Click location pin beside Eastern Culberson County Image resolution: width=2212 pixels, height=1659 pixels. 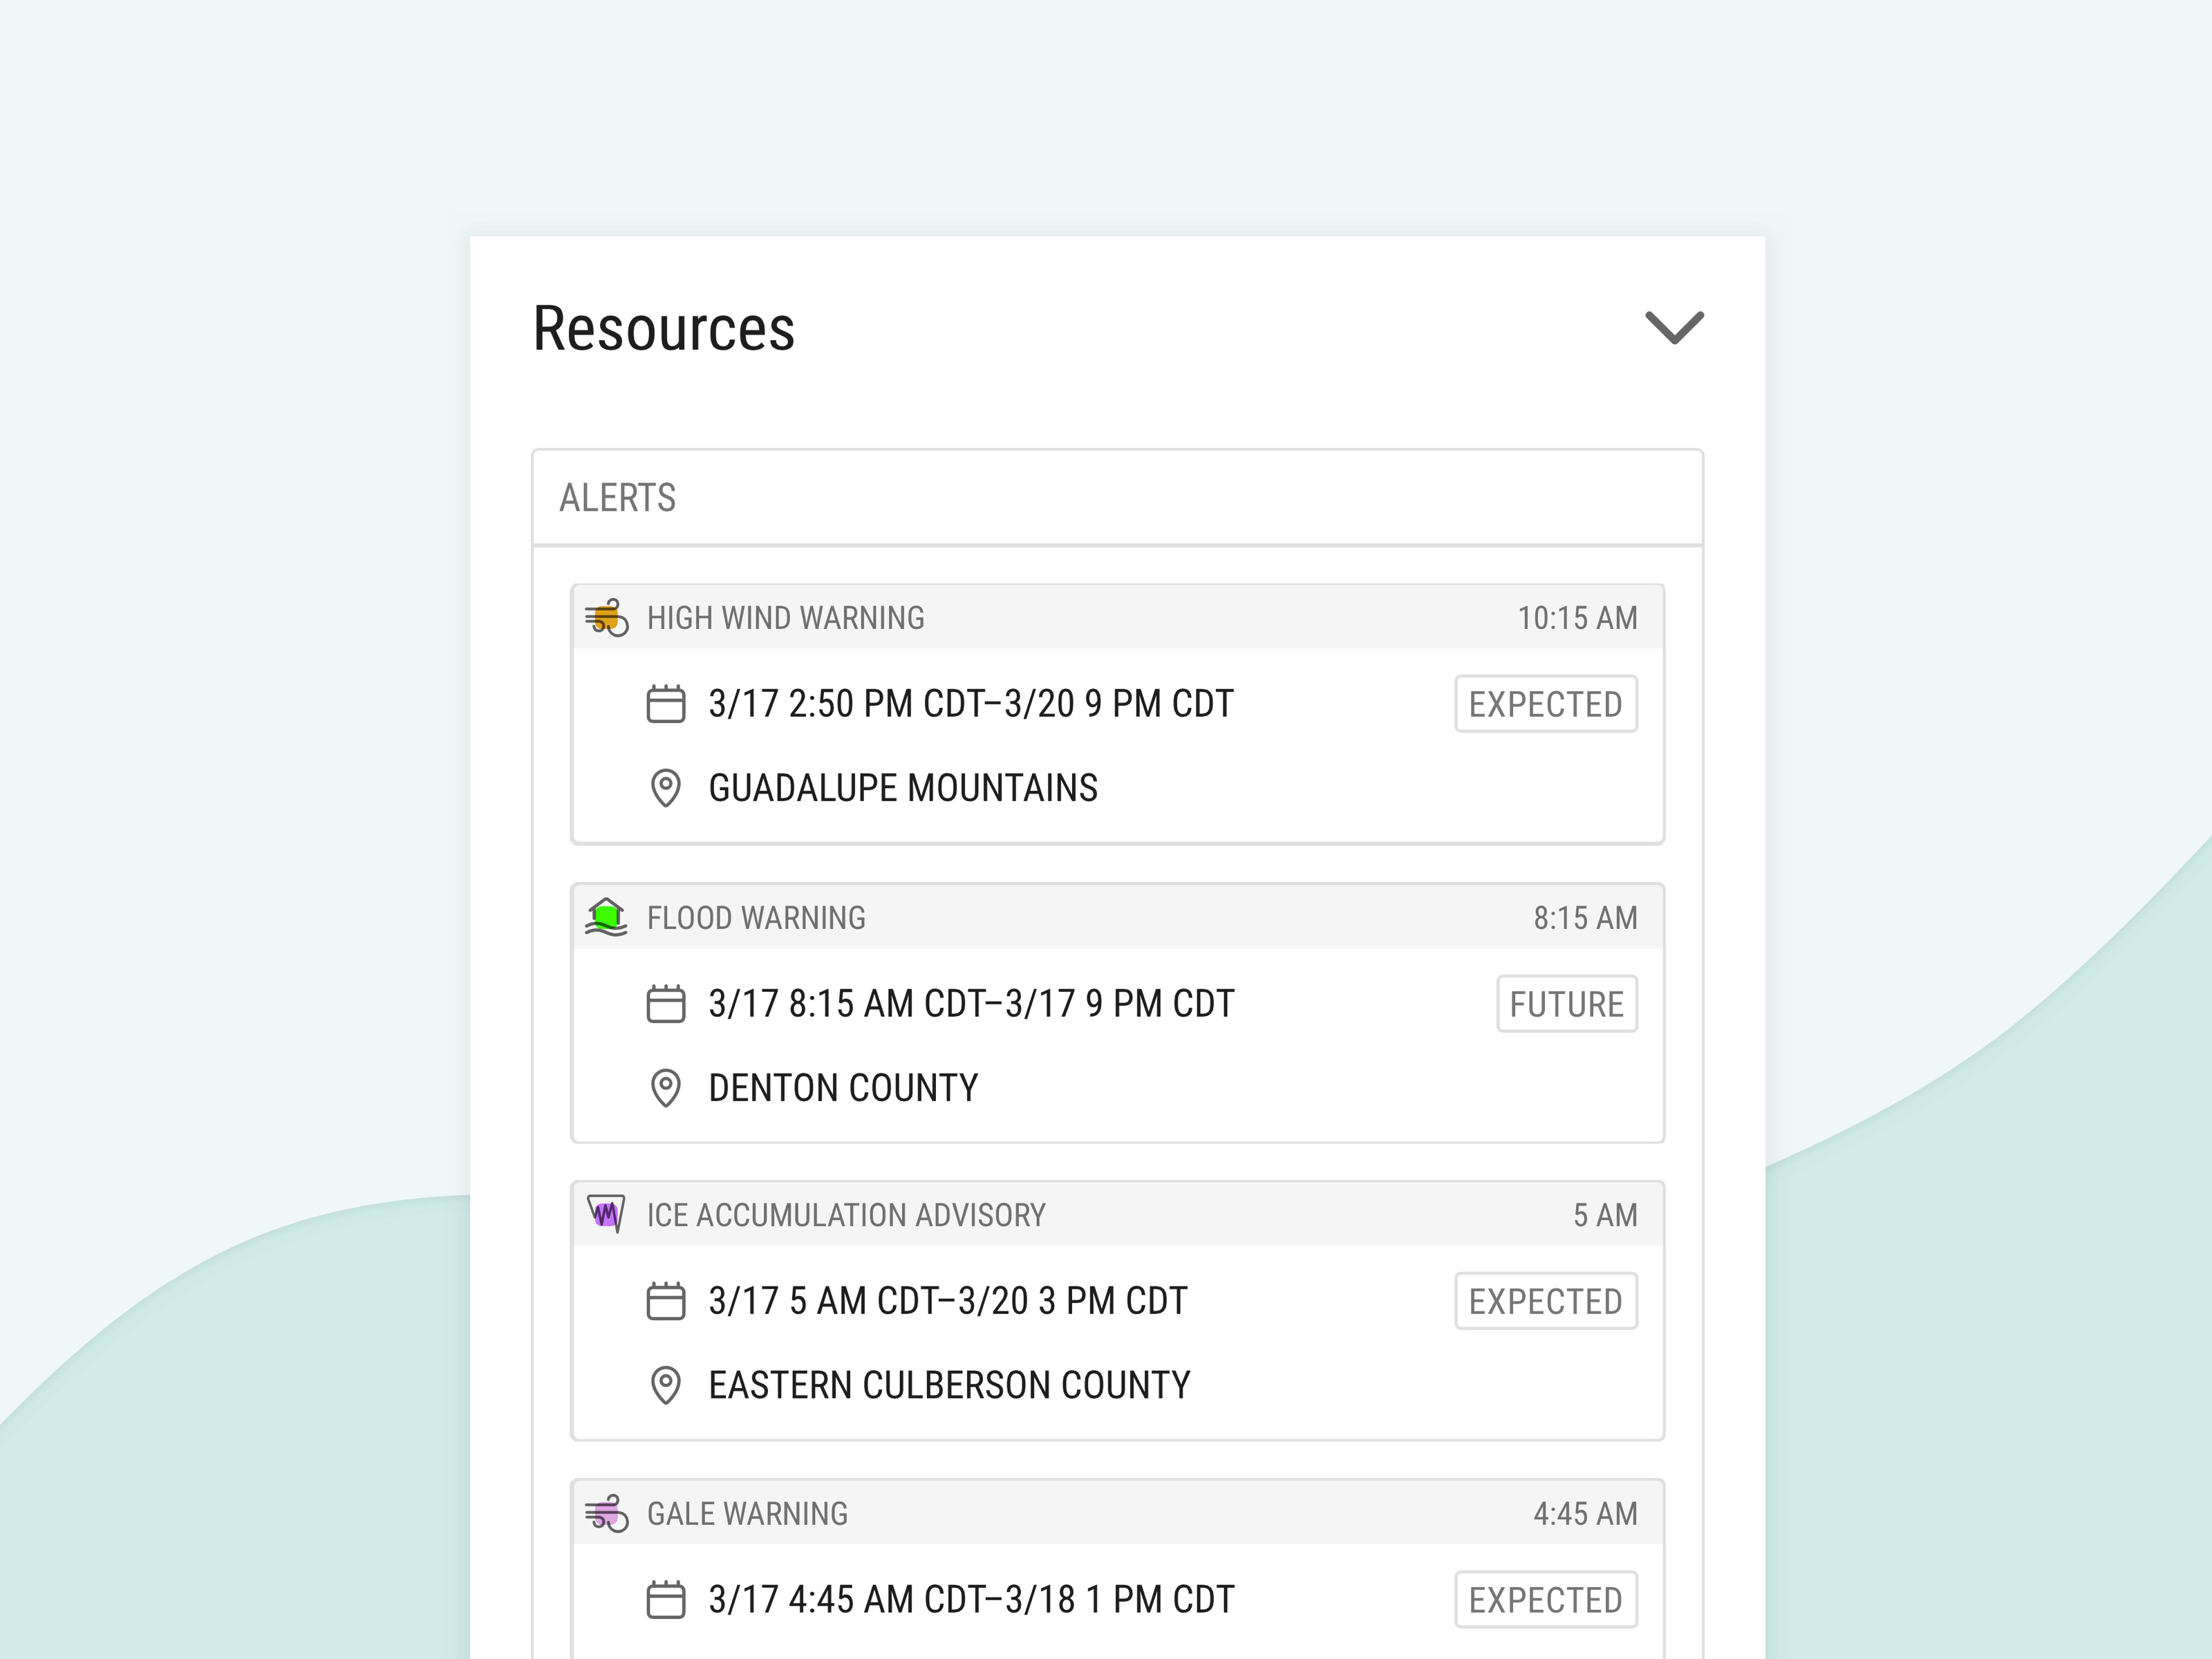(x=665, y=1385)
